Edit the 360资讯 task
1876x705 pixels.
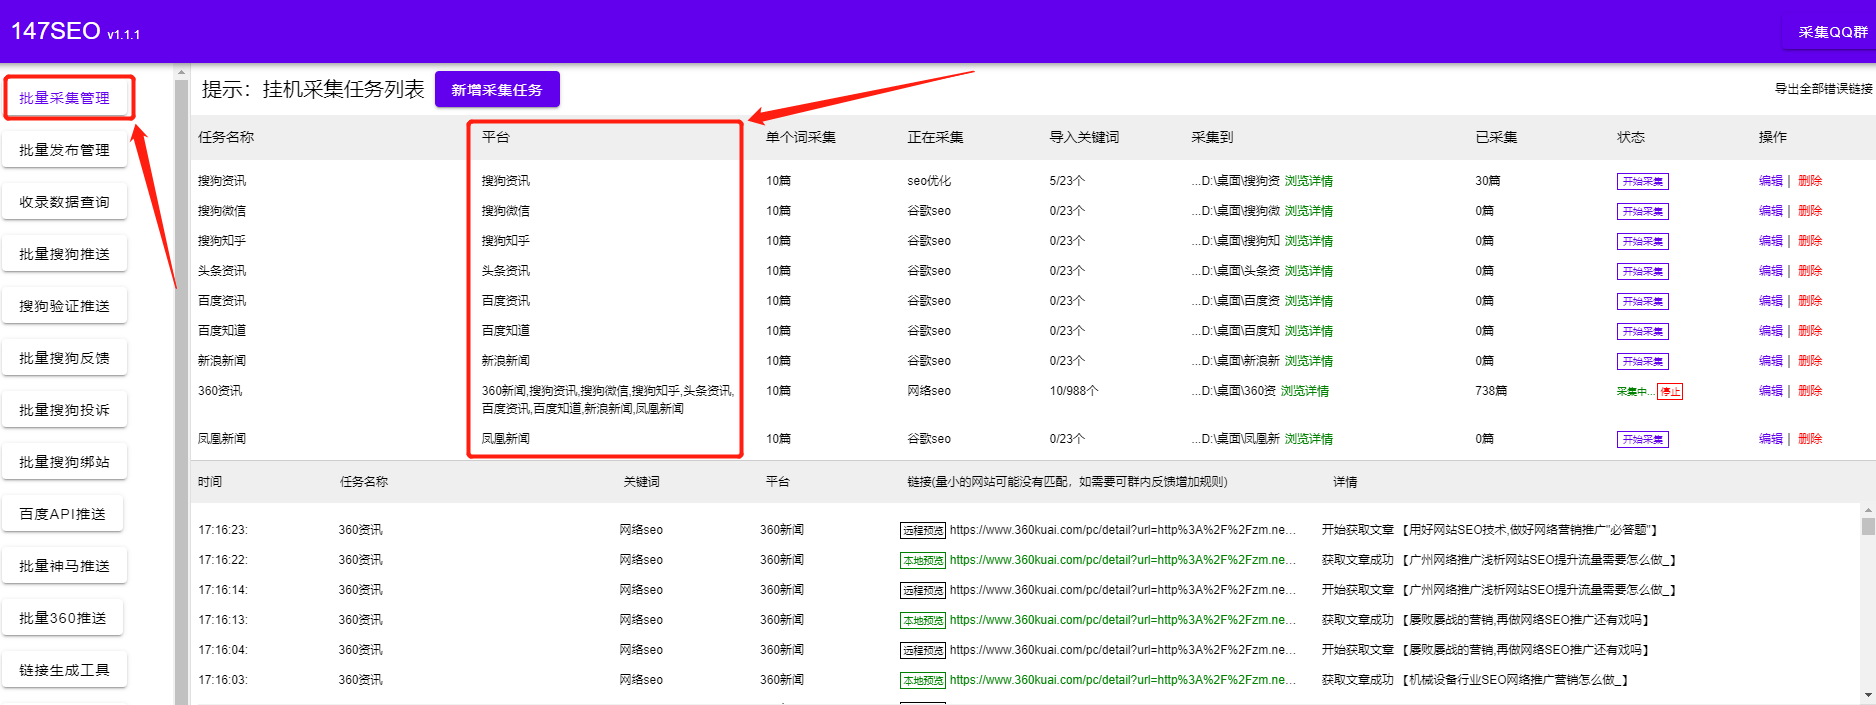[x=1770, y=391]
